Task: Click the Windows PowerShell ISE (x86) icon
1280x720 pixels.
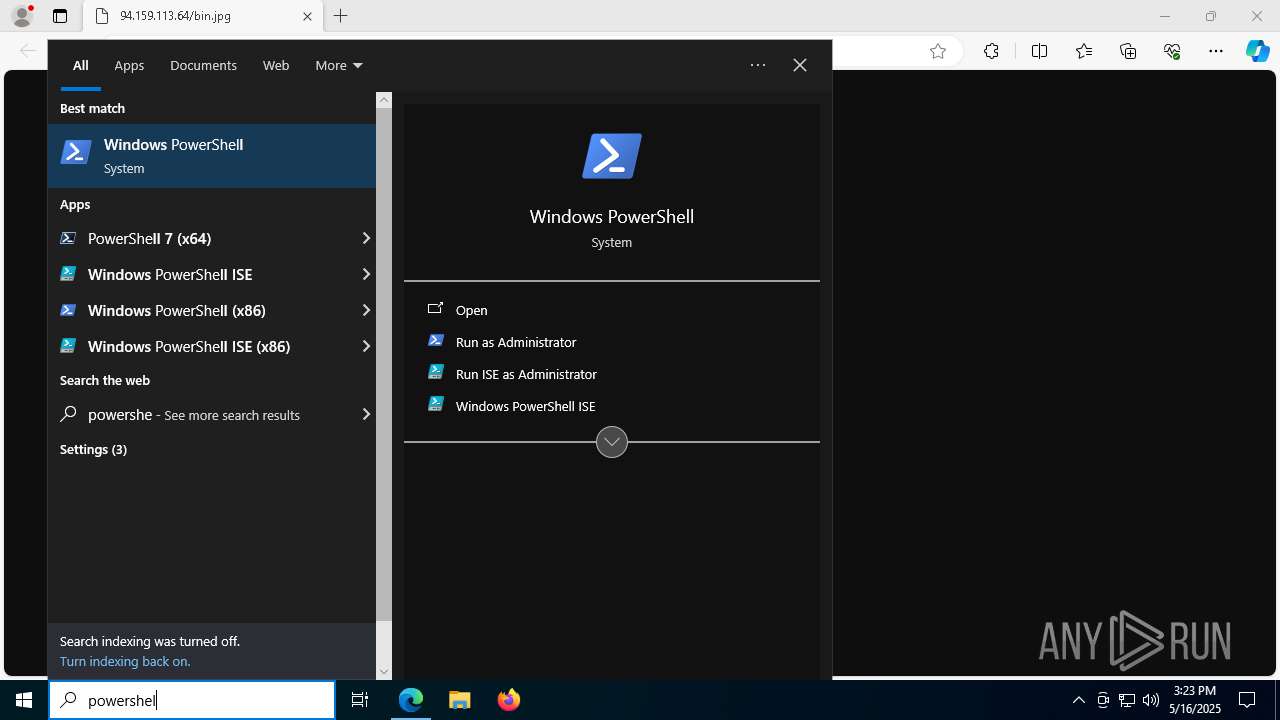Action: [68, 346]
